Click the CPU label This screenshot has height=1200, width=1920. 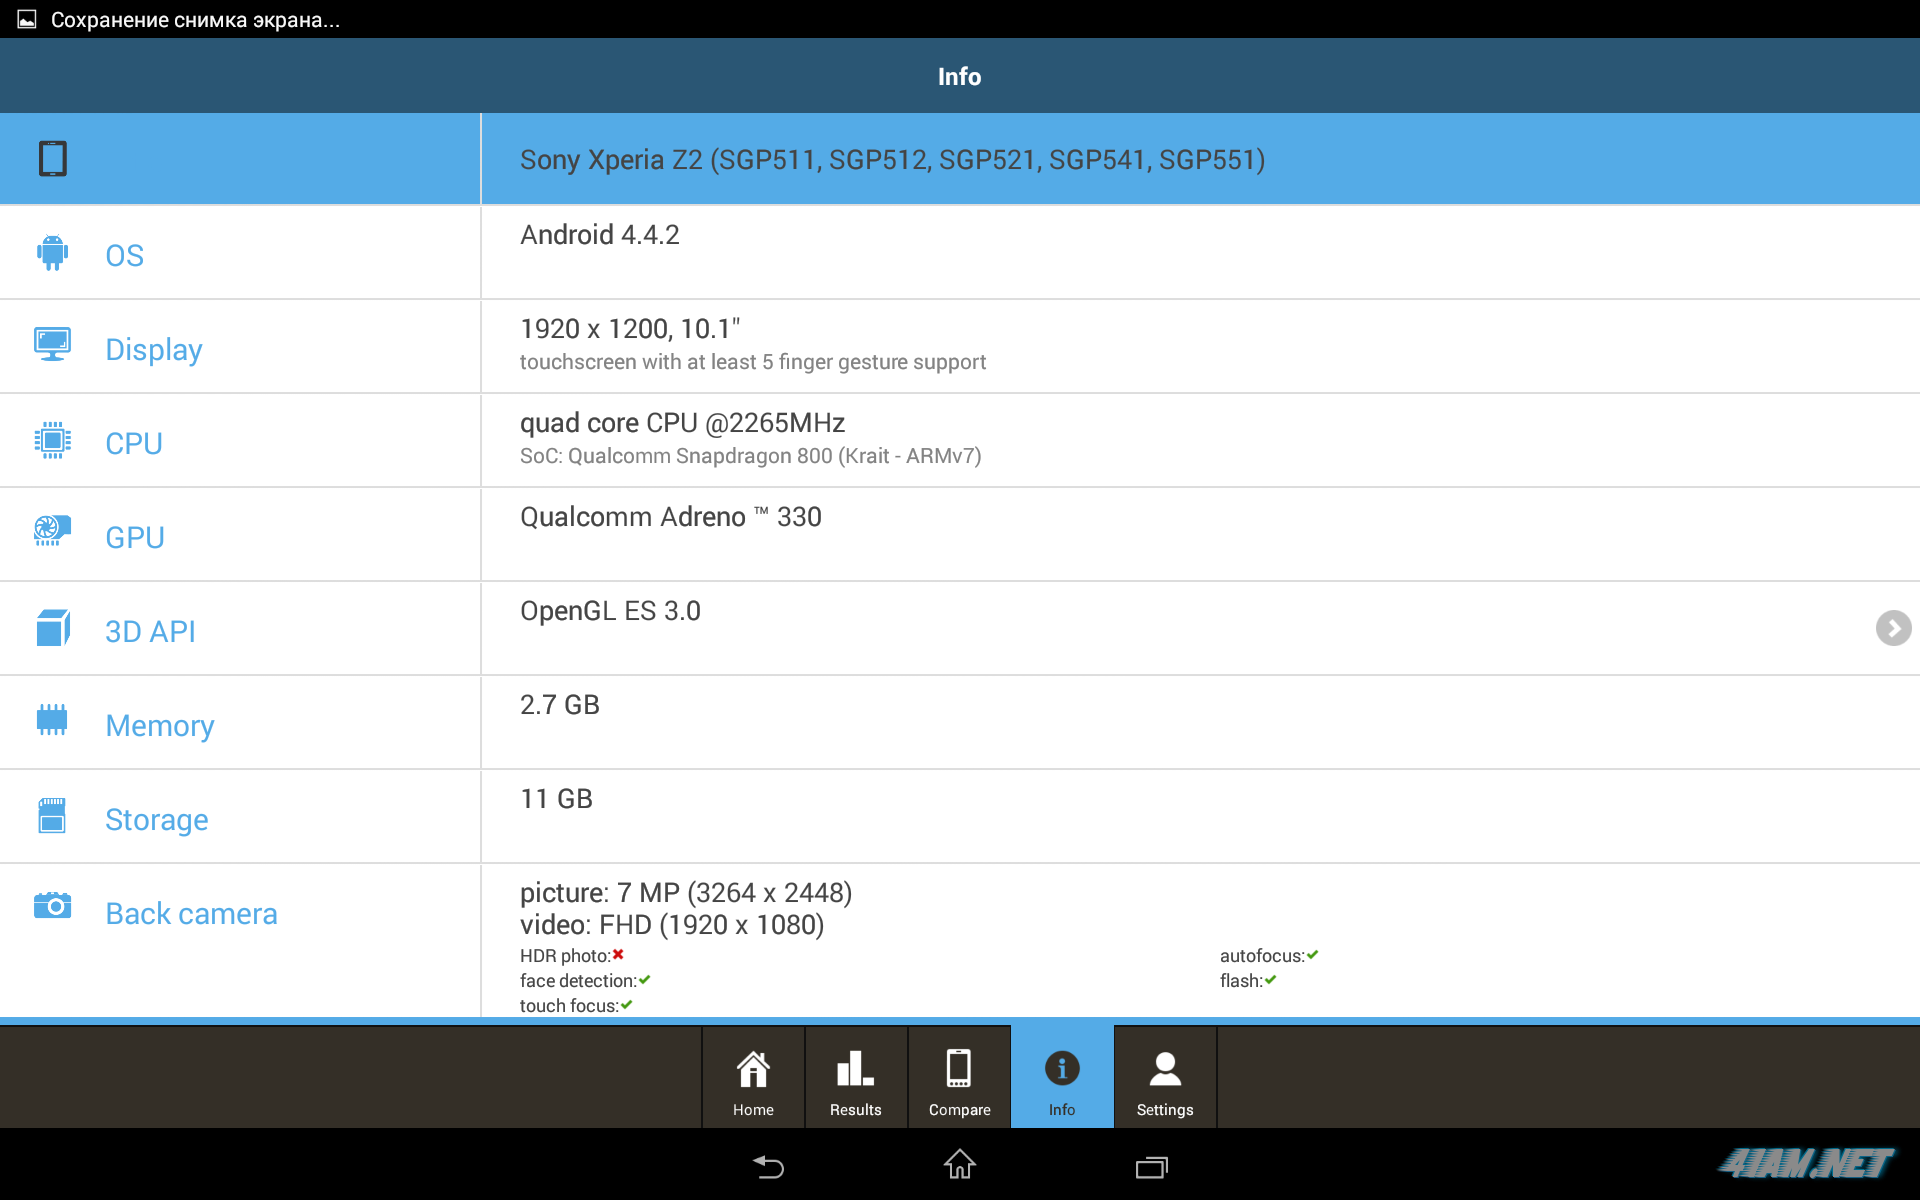click(134, 444)
